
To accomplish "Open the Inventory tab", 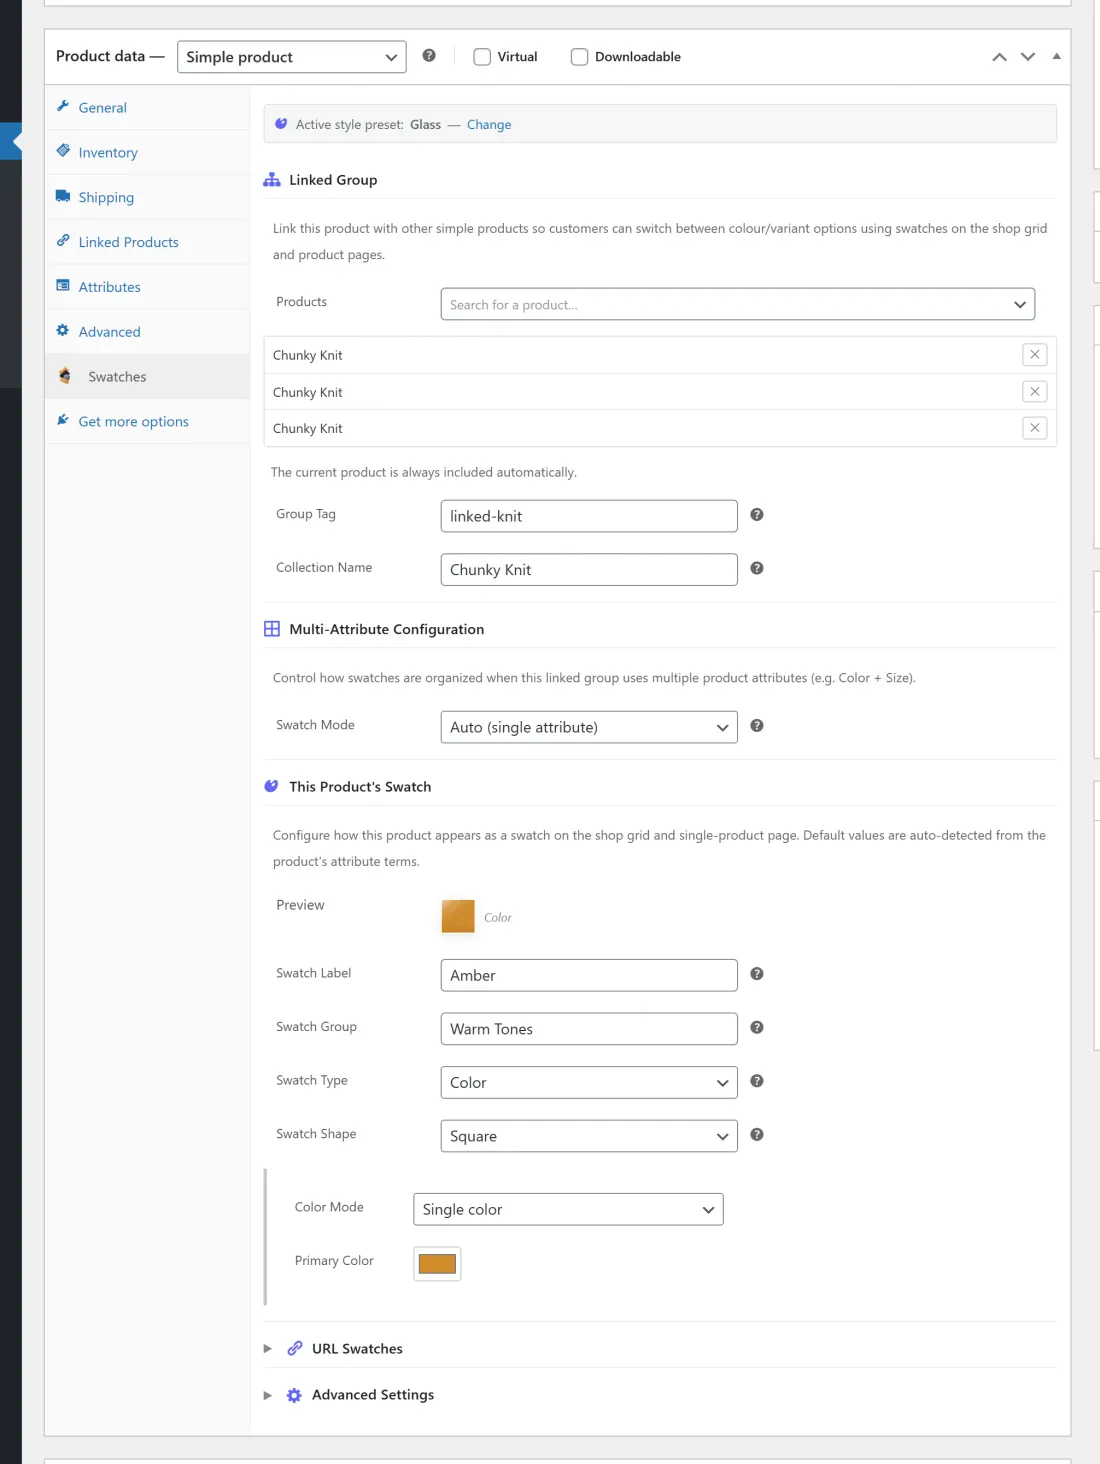I will pyautogui.click(x=147, y=152).
